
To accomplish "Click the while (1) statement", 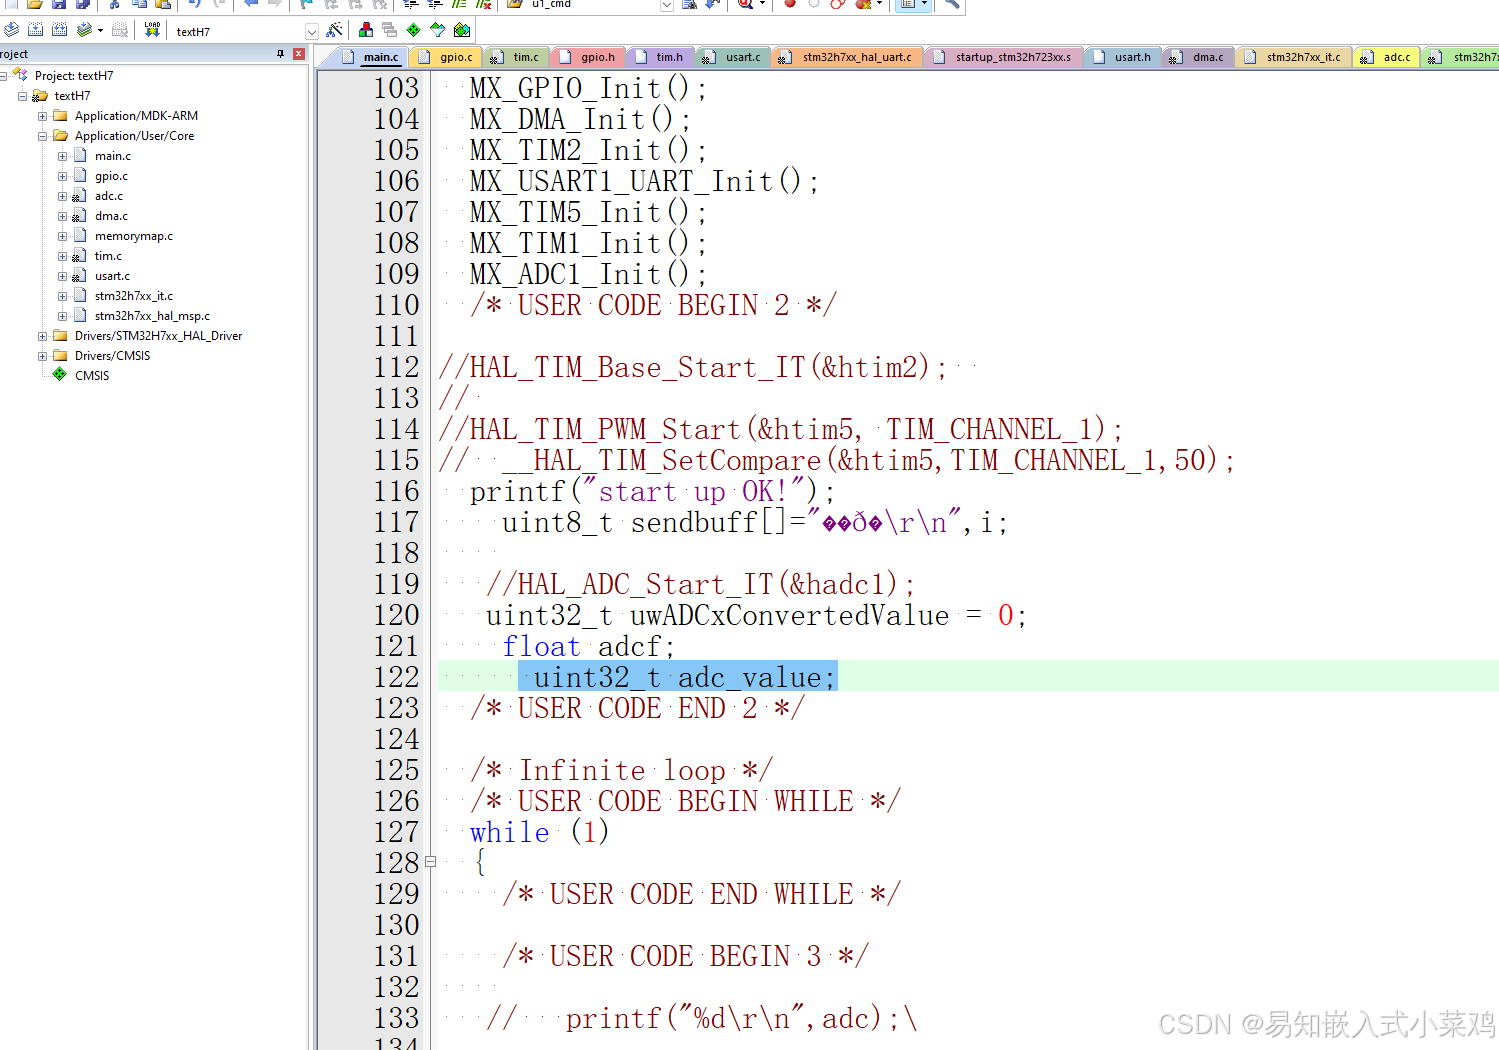I will [539, 832].
